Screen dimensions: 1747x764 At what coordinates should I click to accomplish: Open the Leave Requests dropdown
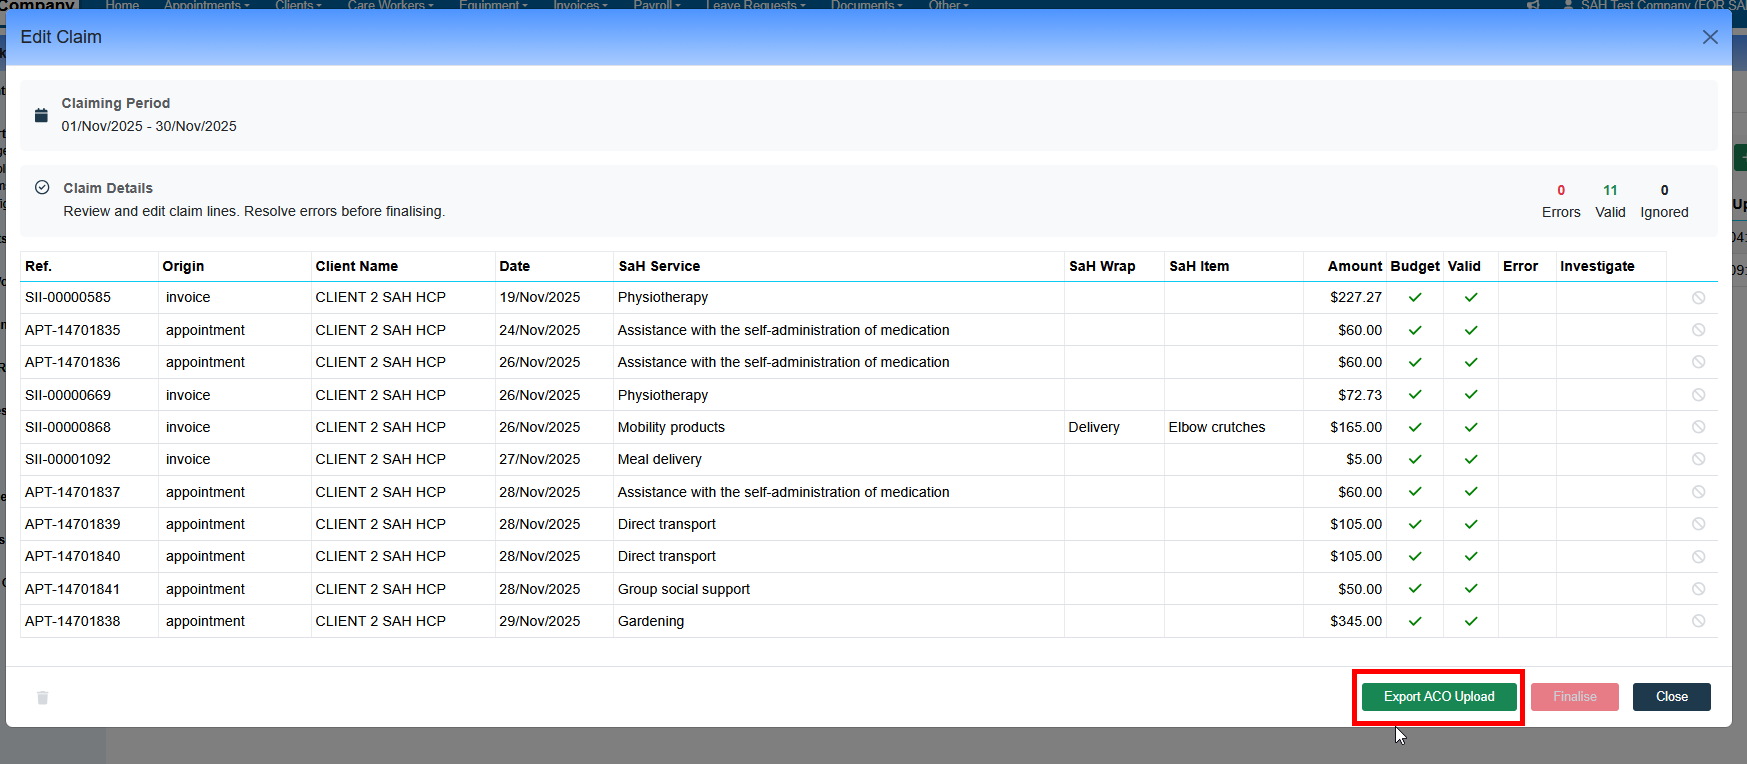(x=755, y=5)
